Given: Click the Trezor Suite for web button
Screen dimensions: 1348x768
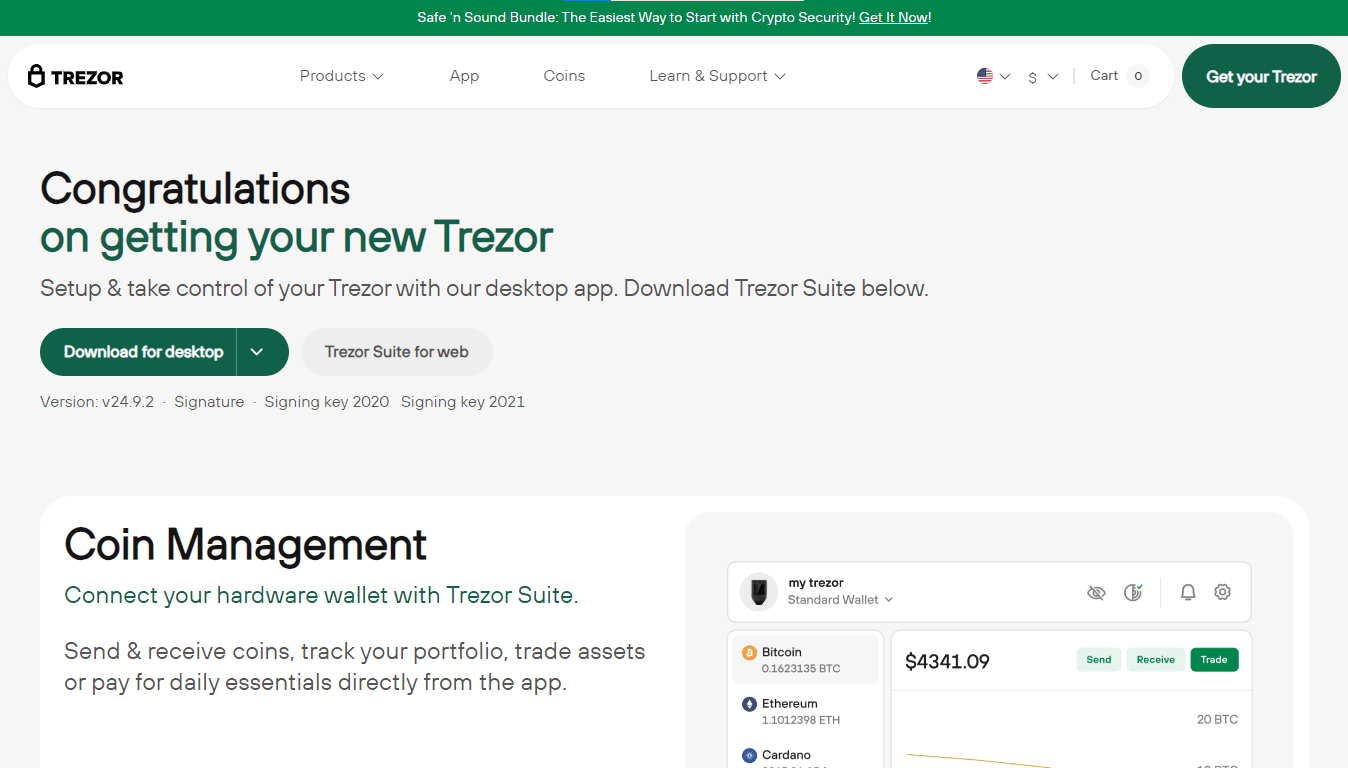Looking at the screenshot, I should coord(396,352).
